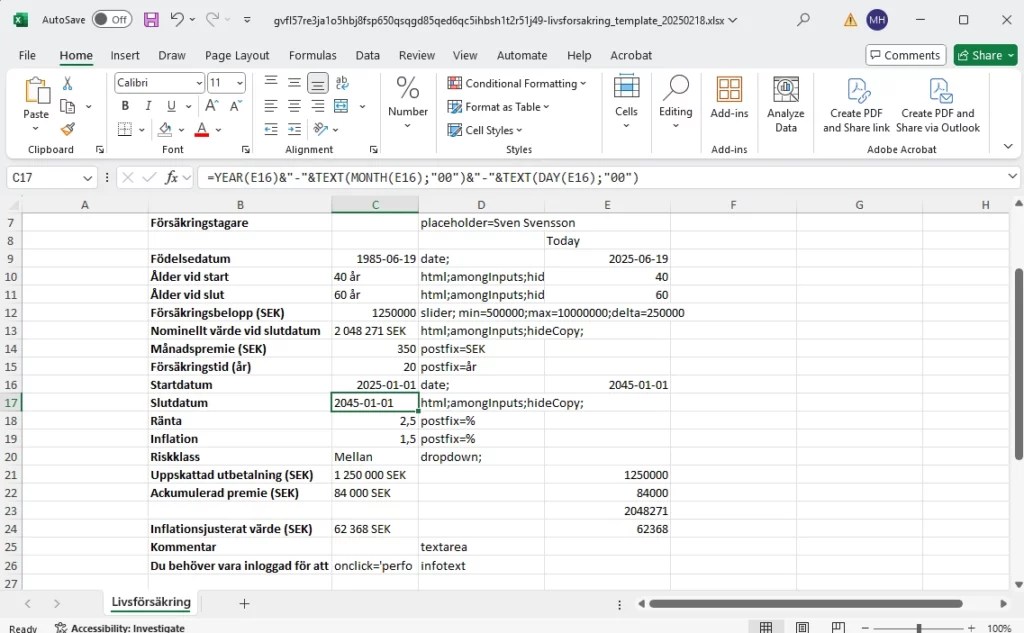Click the Cut scissors icon
Image resolution: width=1024 pixels, height=633 pixels.
(67, 83)
